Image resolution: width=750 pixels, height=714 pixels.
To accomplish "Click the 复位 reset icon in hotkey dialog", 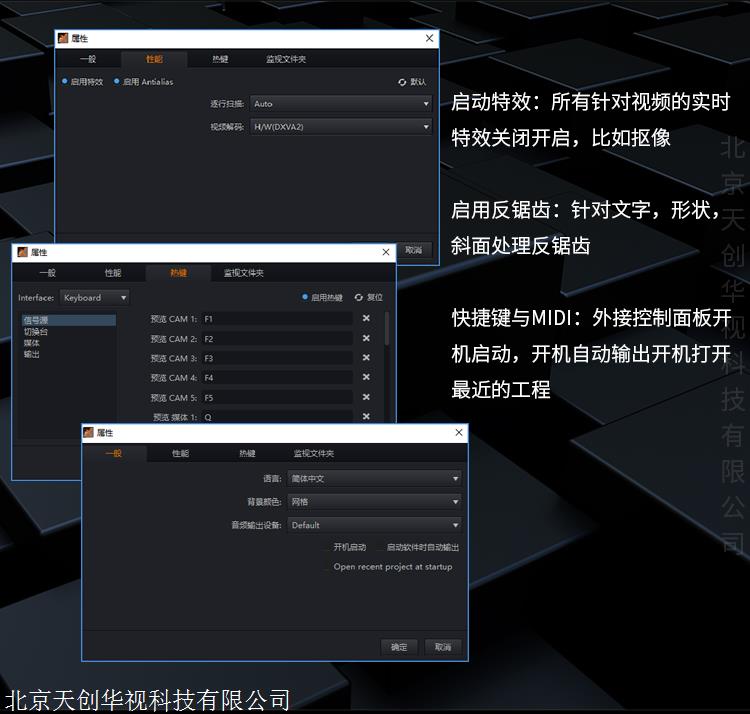I will [x=359, y=297].
